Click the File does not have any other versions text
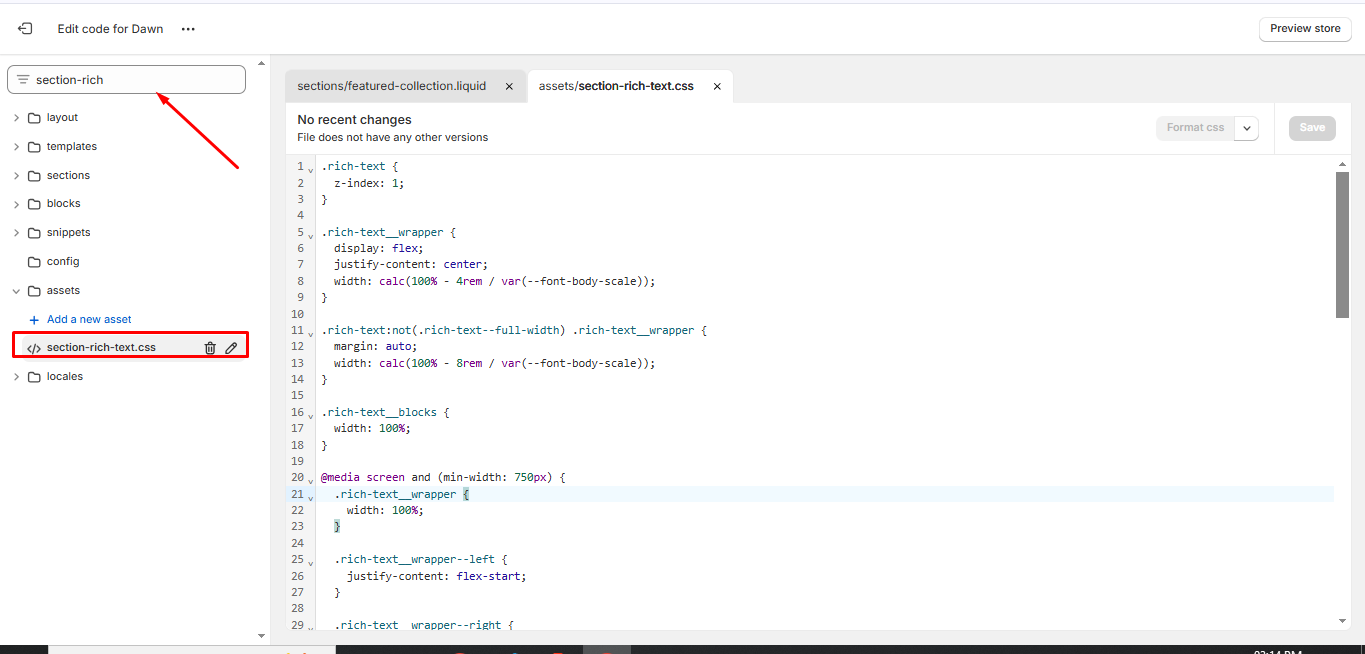This screenshot has height=654, width=1365. coord(392,137)
